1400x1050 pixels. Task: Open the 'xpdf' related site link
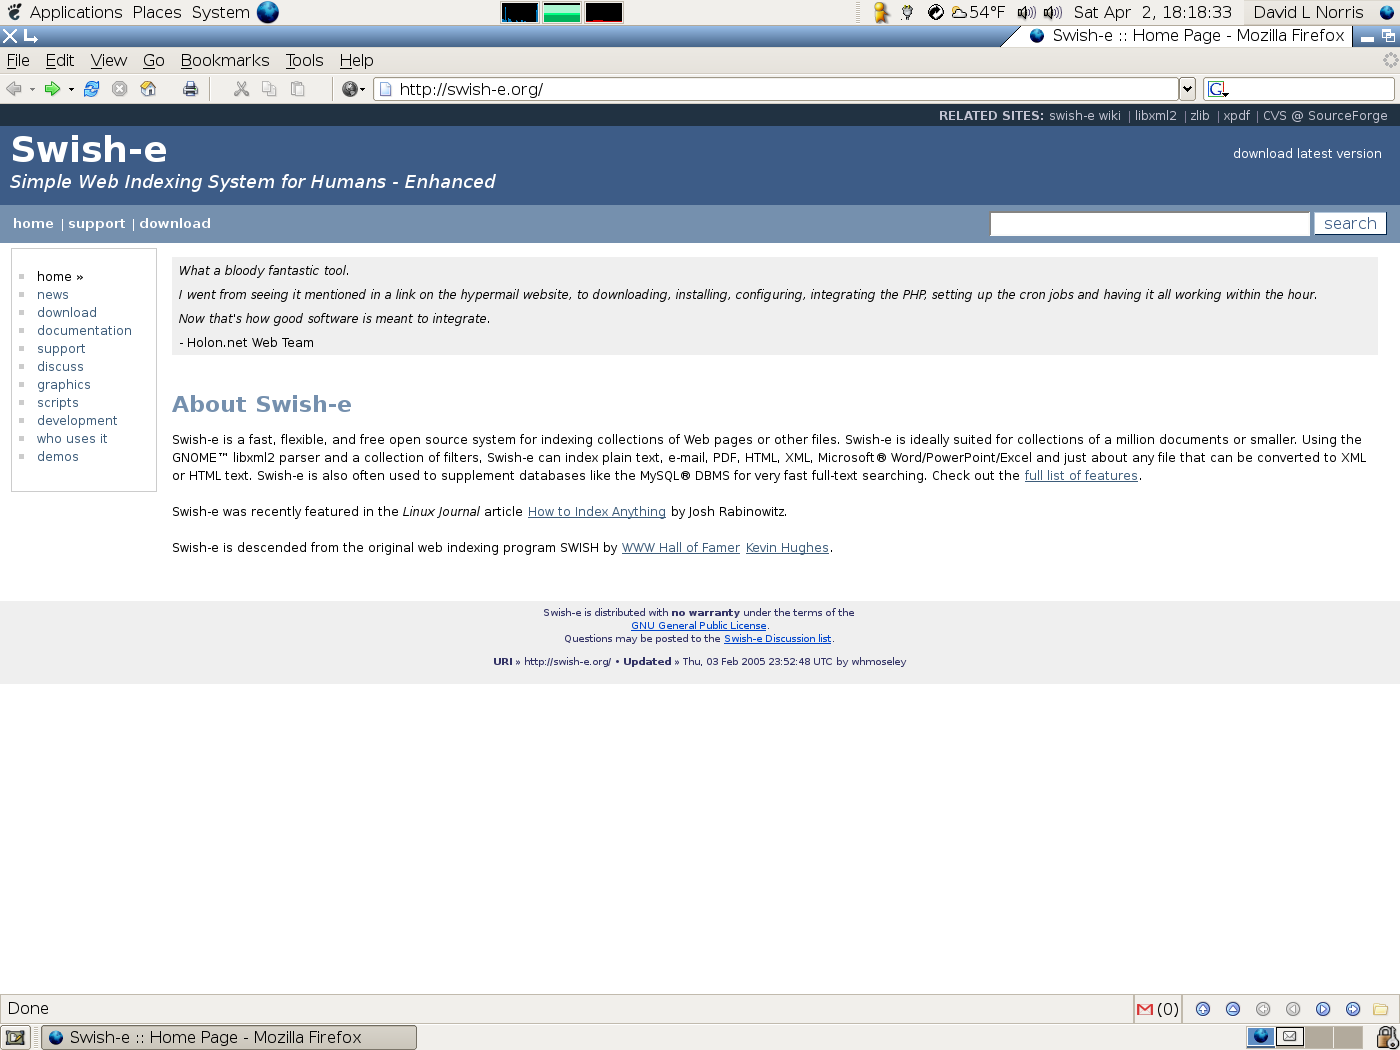point(1236,116)
